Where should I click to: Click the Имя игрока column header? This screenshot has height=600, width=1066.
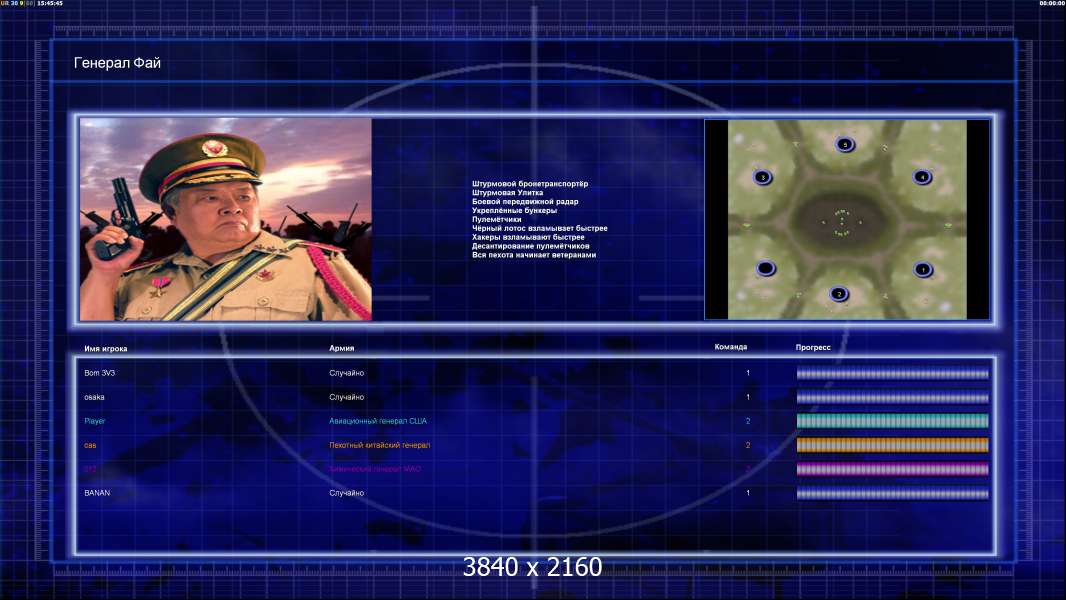click(105, 349)
